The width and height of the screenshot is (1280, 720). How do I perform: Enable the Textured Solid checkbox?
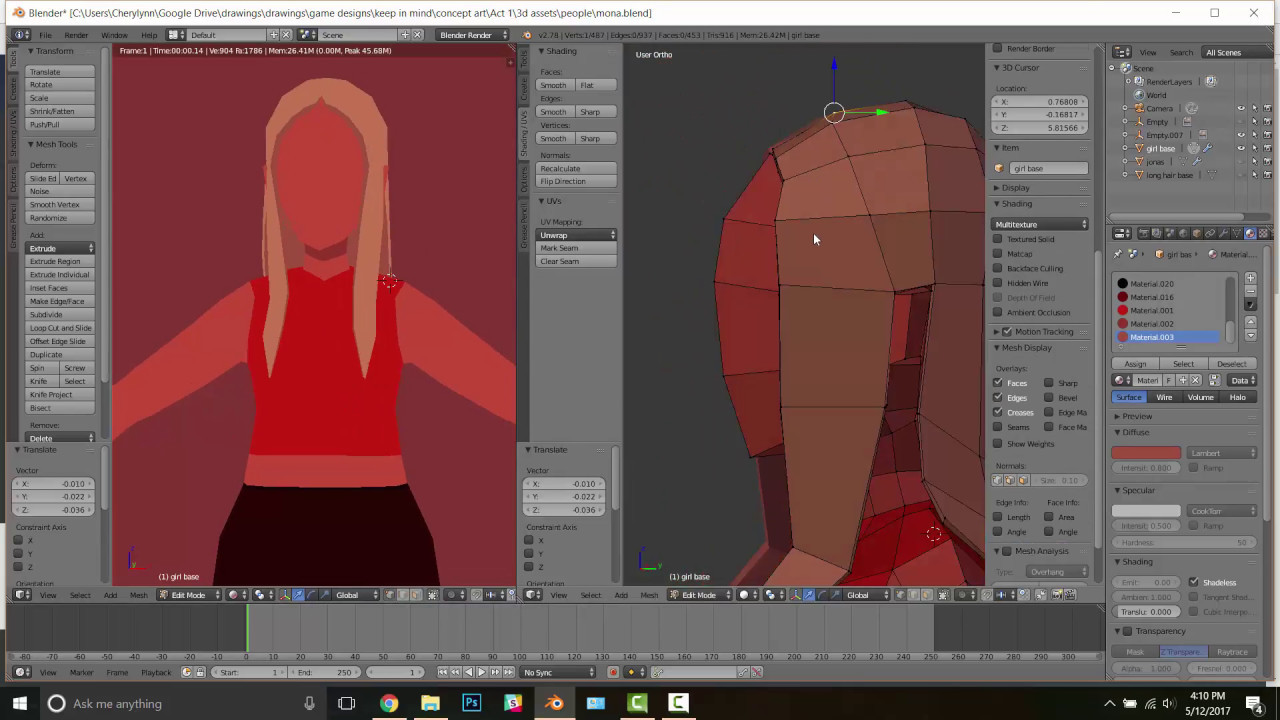click(997, 239)
